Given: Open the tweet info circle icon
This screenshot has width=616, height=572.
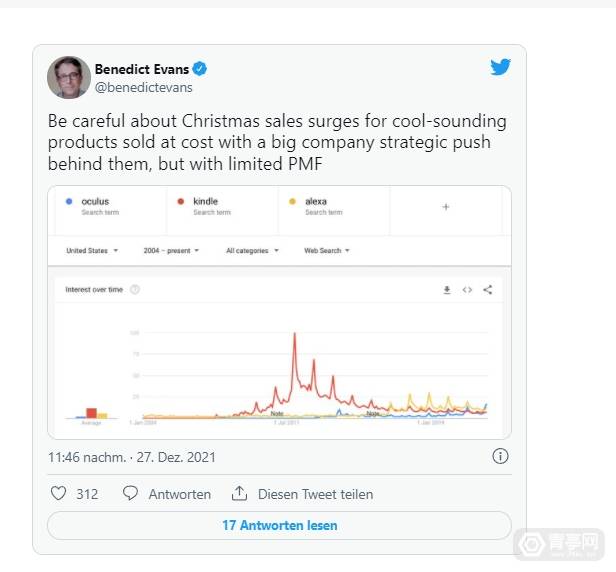Looking at the screenshot, I should click(500, 456).
